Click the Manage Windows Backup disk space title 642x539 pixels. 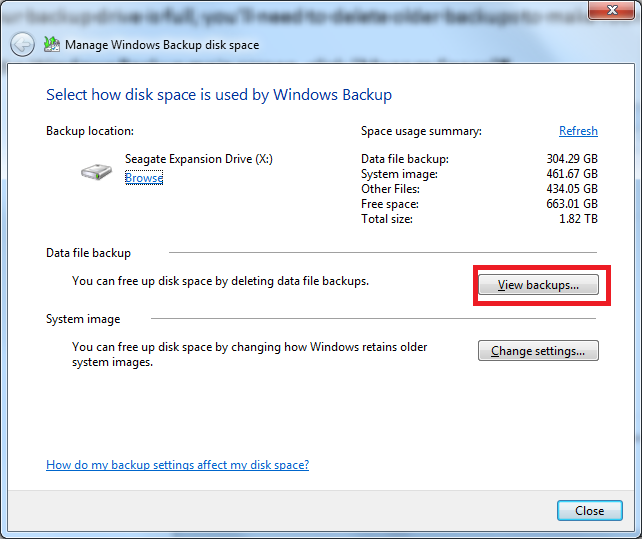pos(162,45)
